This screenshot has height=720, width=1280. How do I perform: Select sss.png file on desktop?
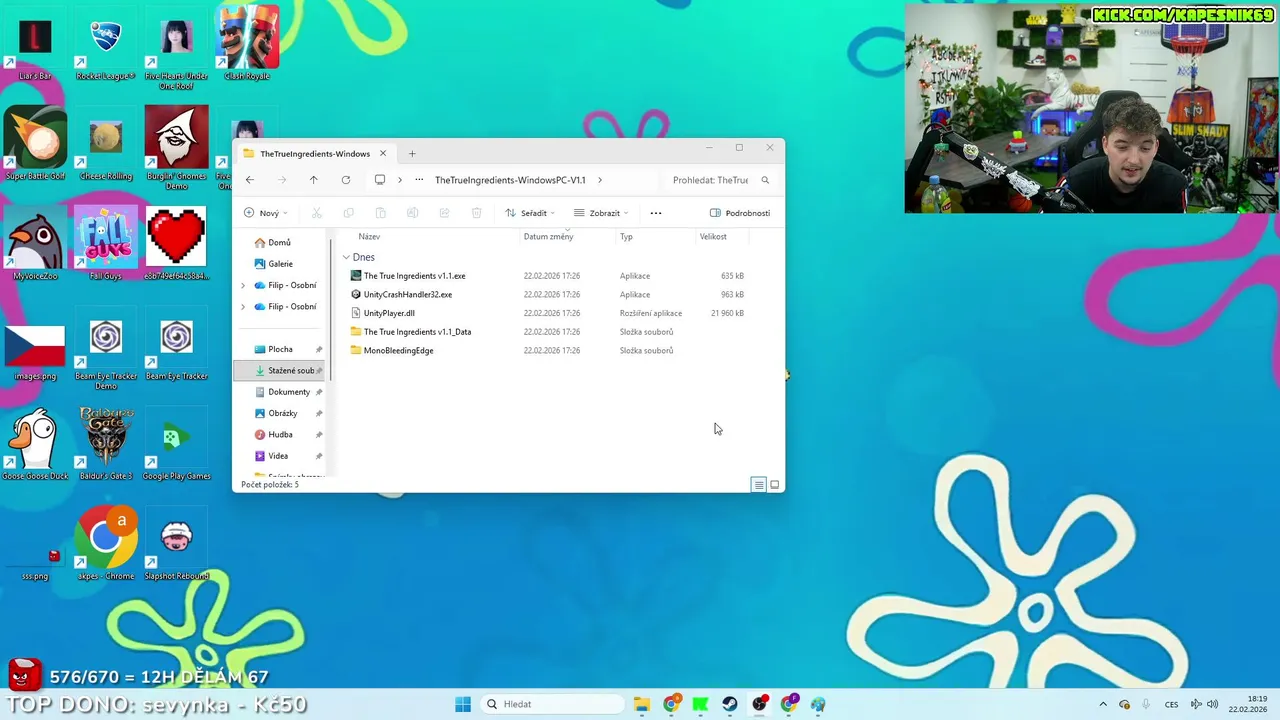[35, 560]
